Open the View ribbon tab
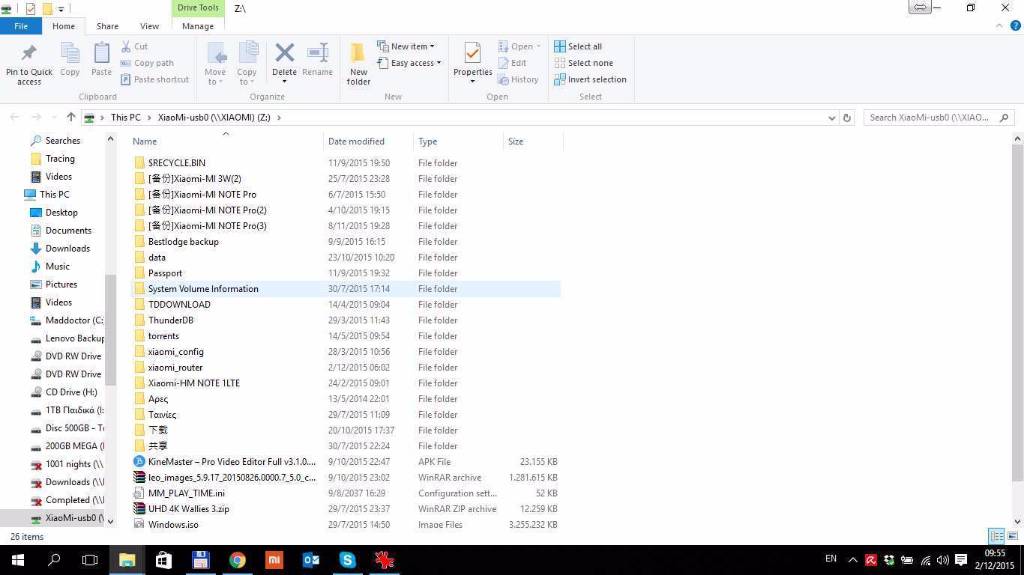The image size is (1024, 575). [149, 26]
